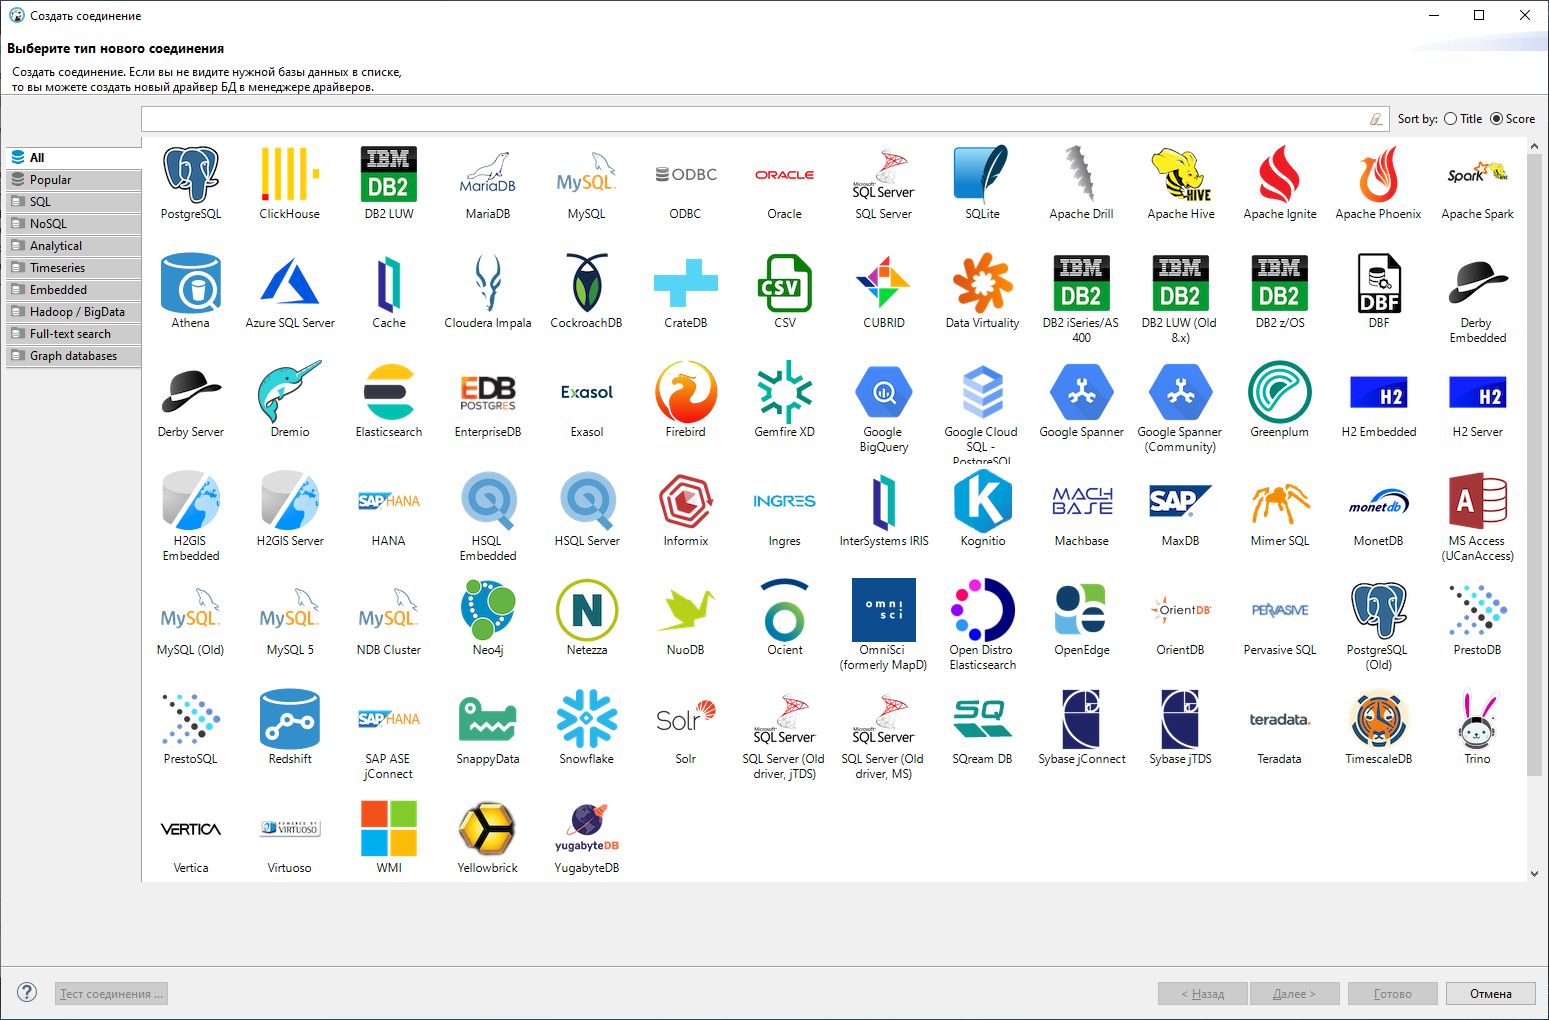Choose the Apache Hive driver
The height and width of the screenshot is (1020, 1549).
coord(1181,175)
